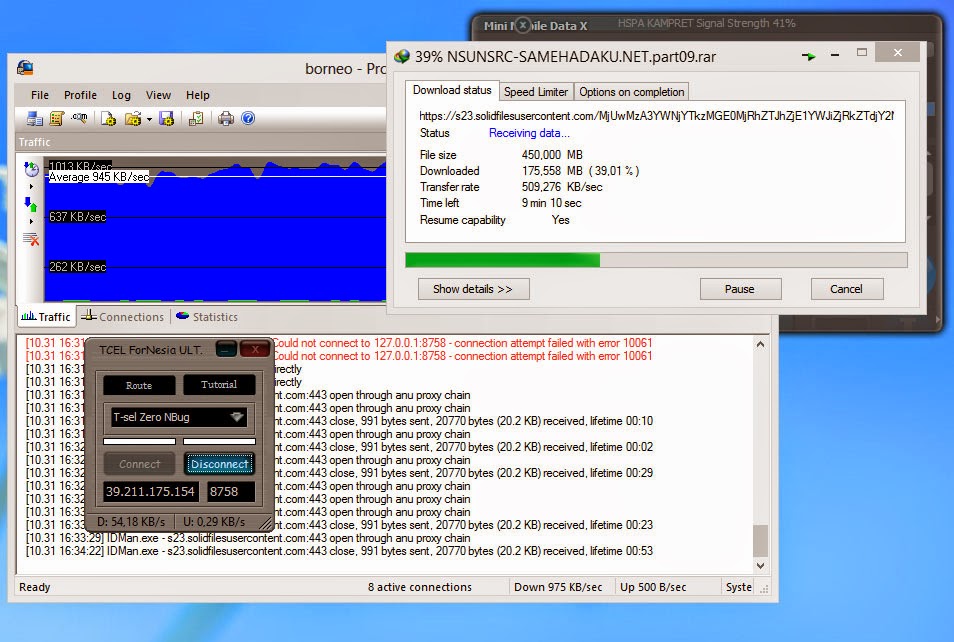954x642 pixels.
Task: Open Proxification Rules toolbar icon
Action: point(57,118)
